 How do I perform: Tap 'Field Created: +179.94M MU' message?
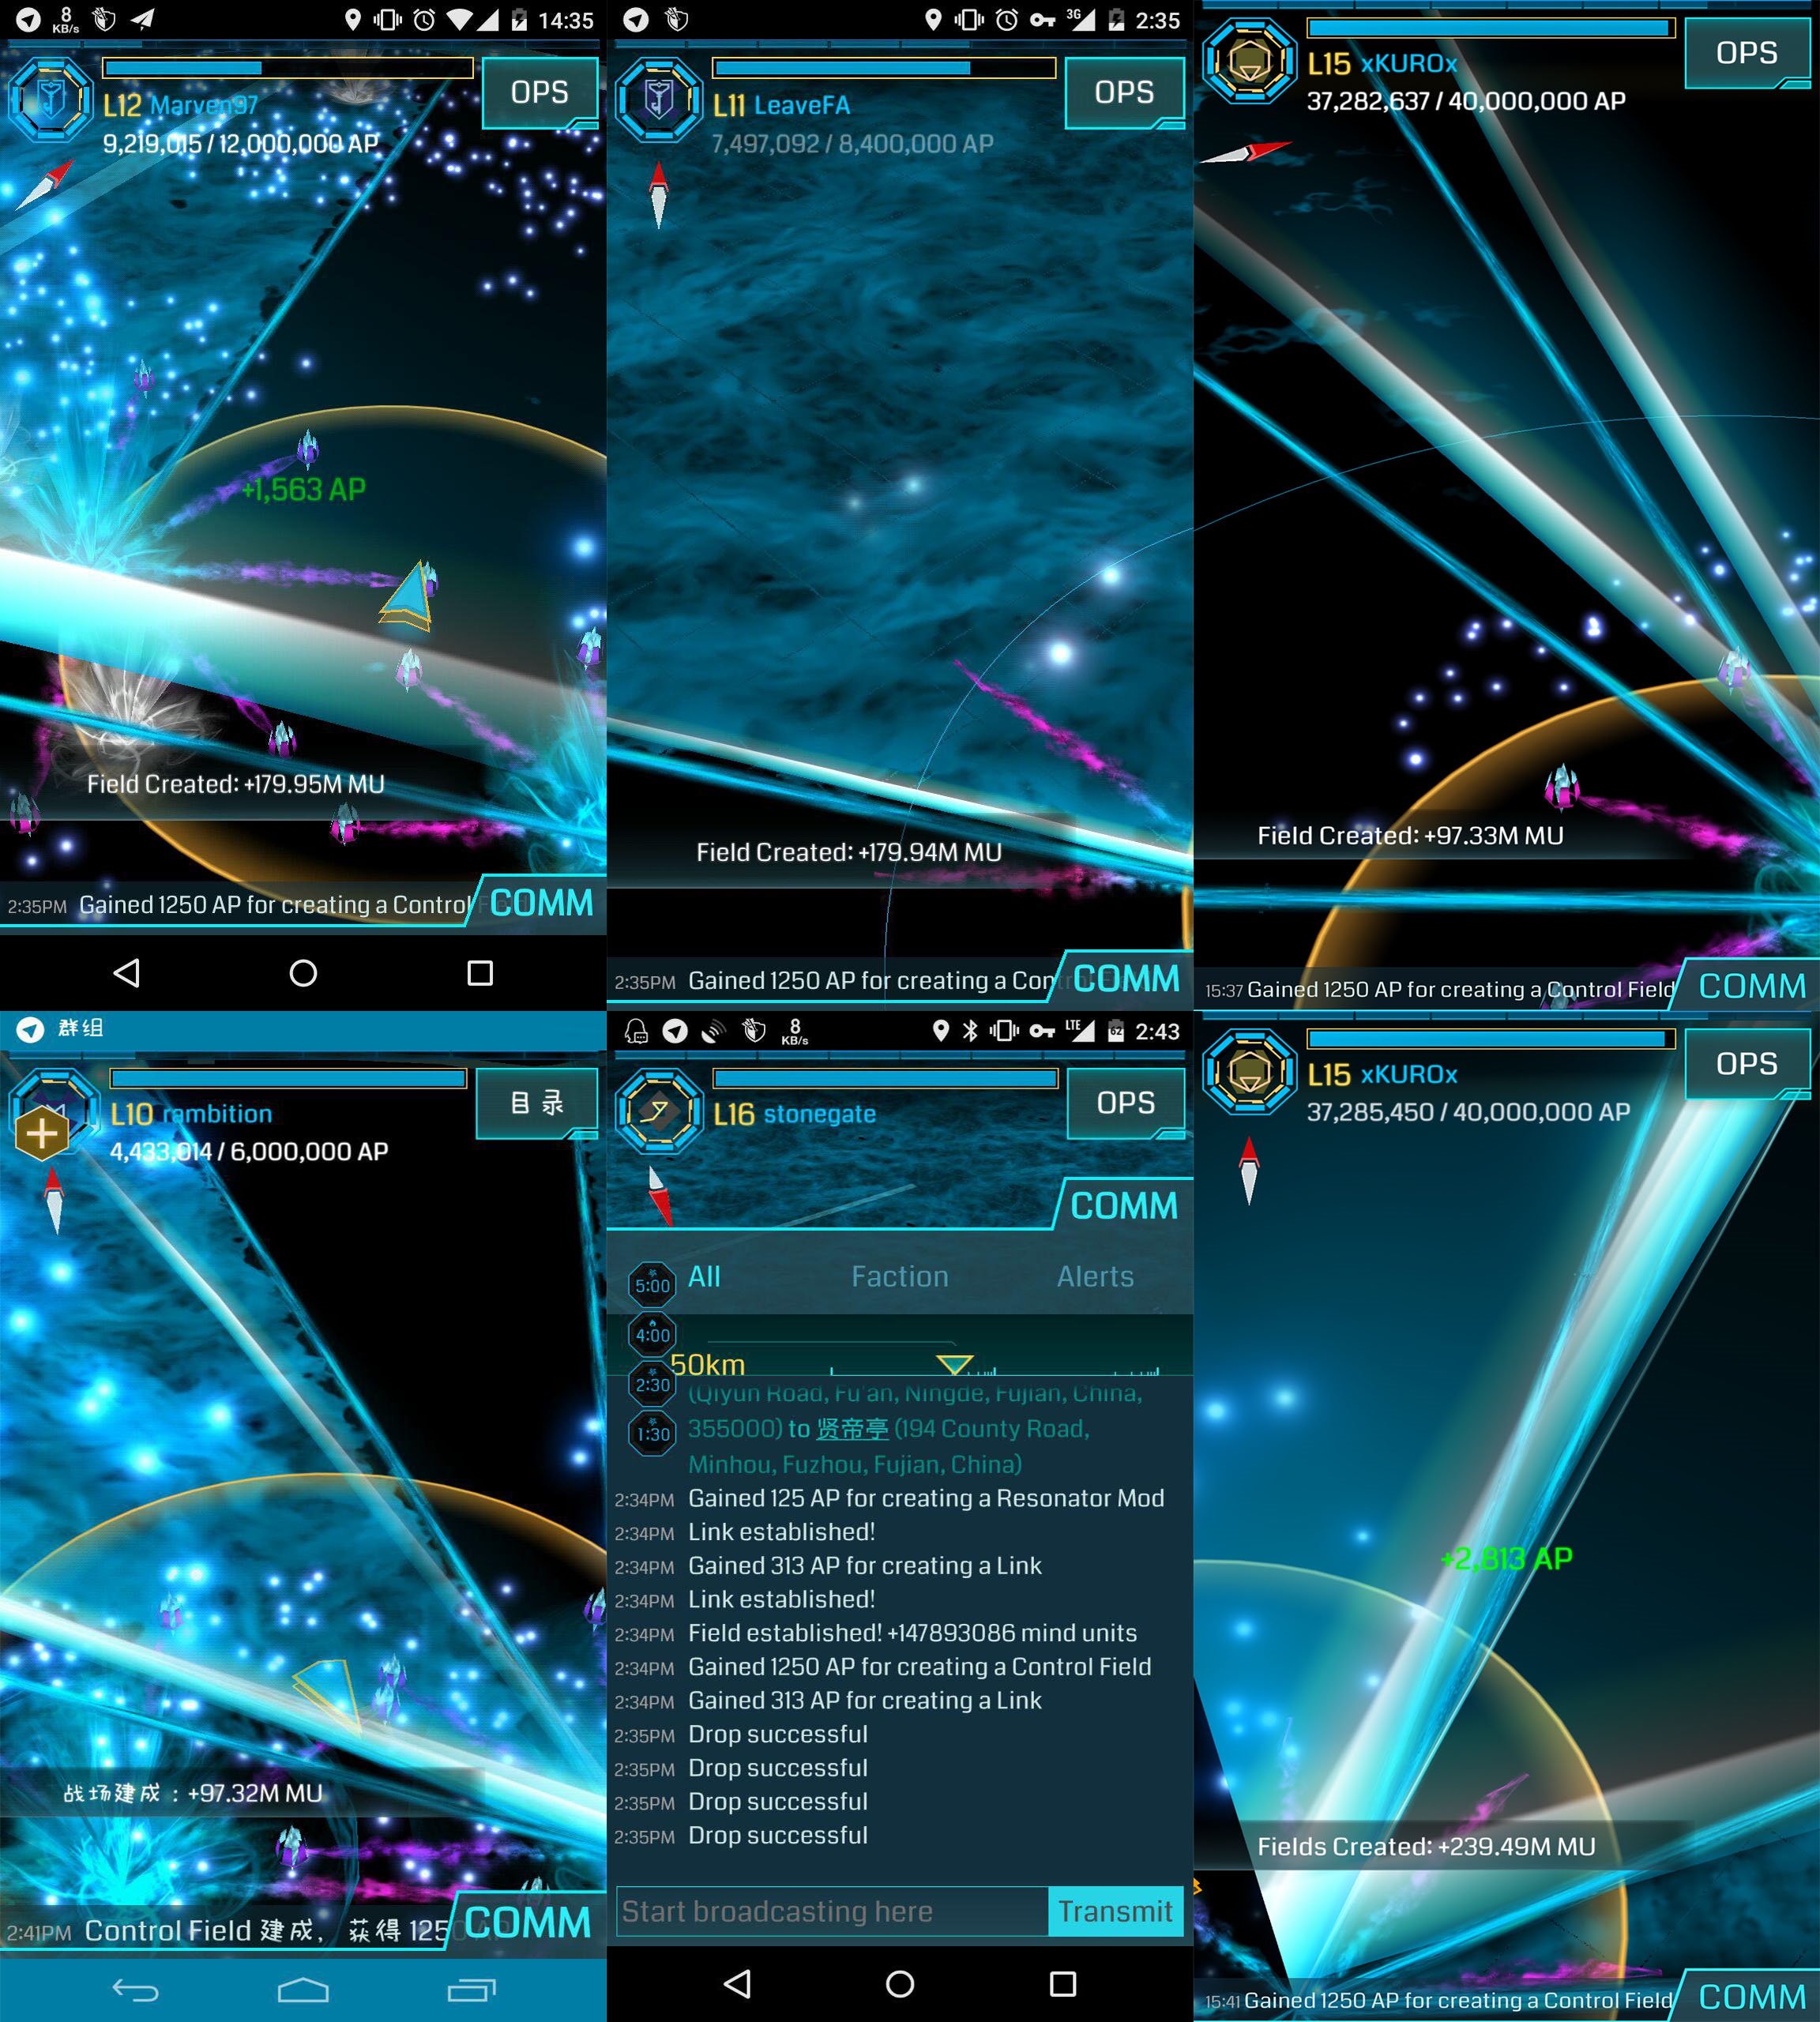[849, 852]
